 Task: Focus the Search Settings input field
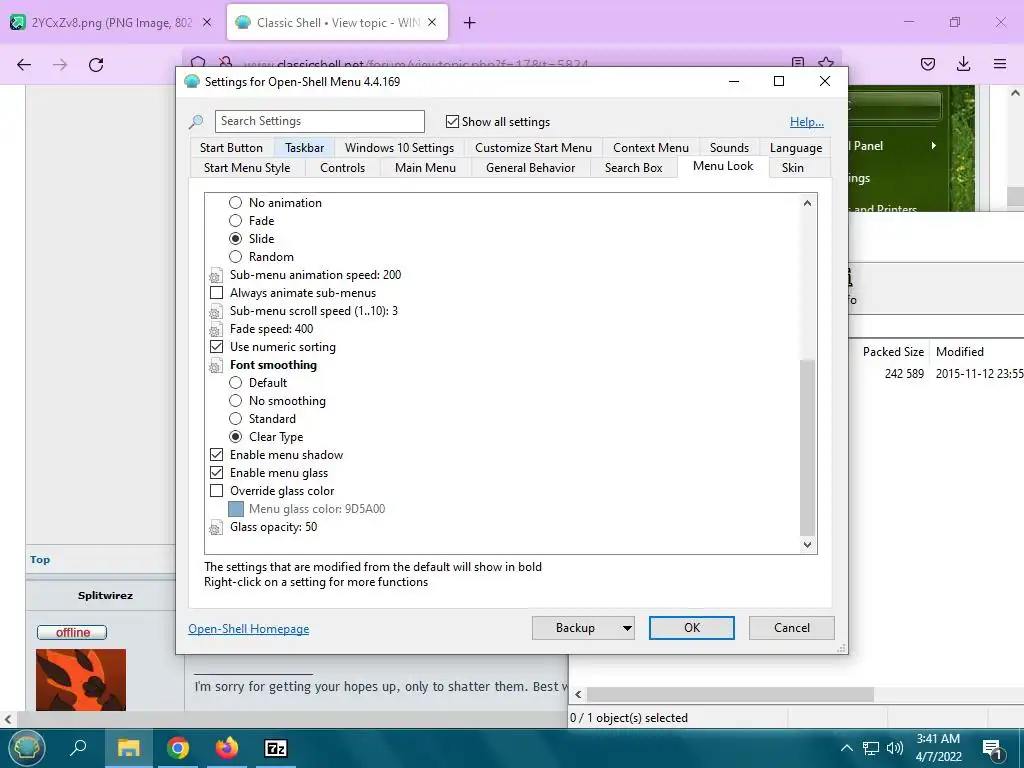click(x=319, y=121)
